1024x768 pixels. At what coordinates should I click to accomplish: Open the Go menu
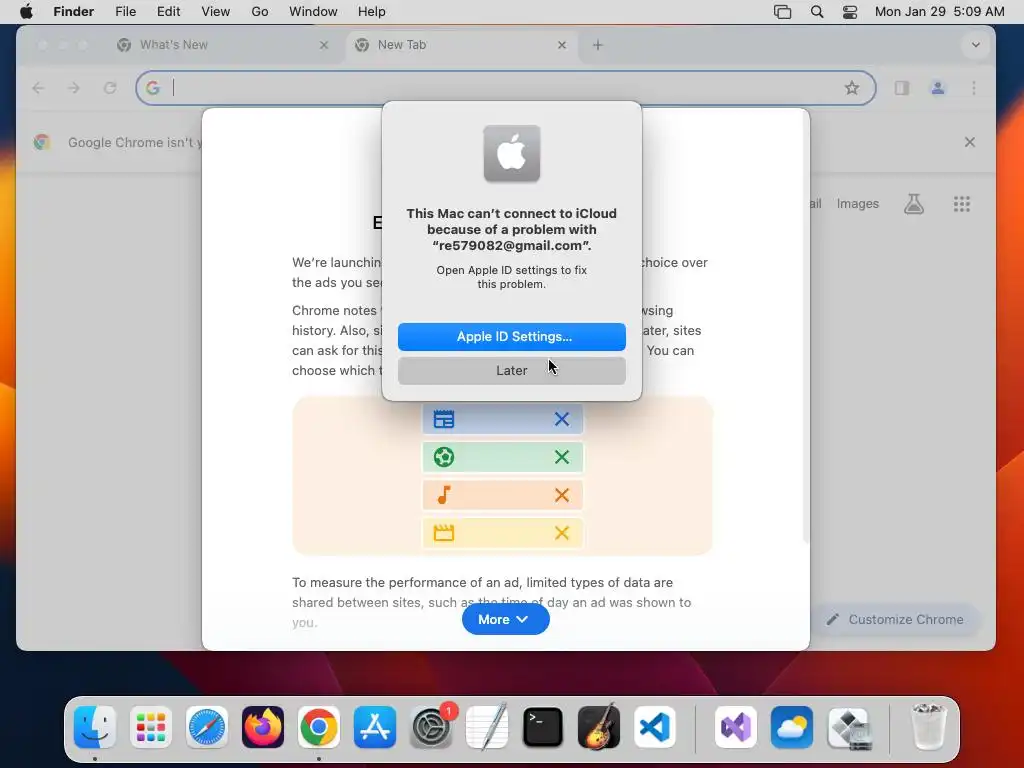click(x=260, y=12)
